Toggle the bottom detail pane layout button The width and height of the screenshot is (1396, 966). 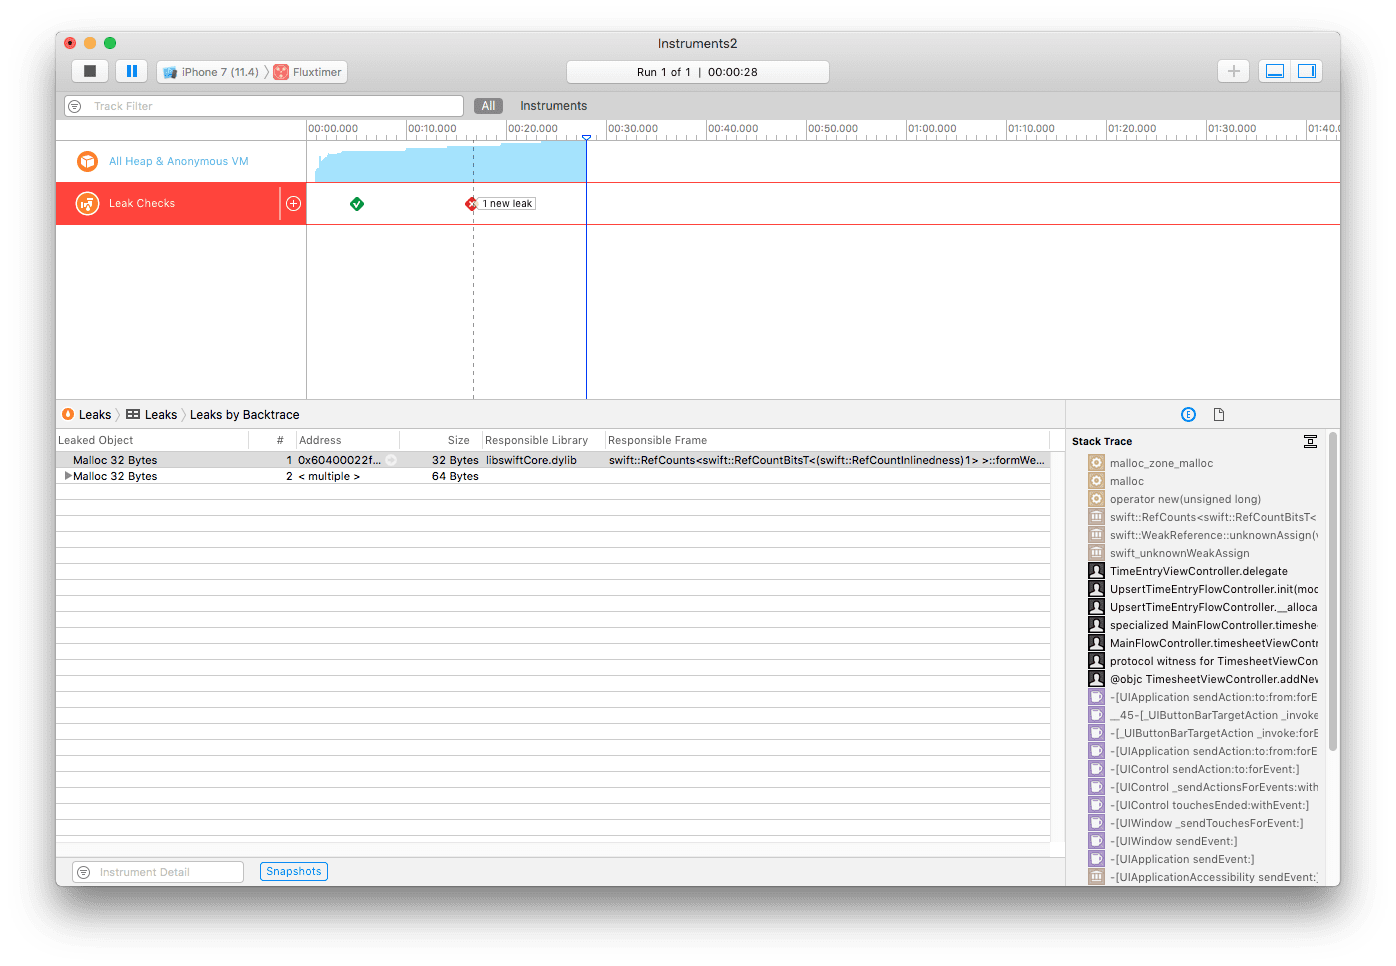pyautogui.click(x=1274, y=71)
